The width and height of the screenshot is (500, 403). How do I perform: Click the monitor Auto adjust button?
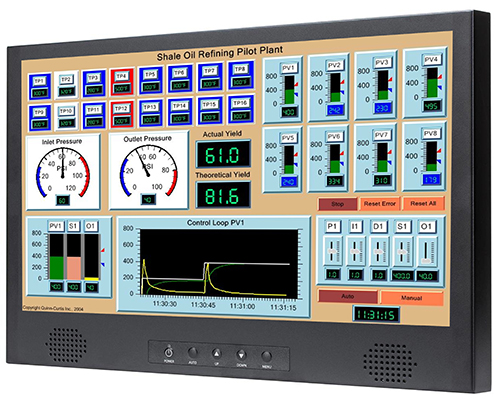pyautogui.click(x=193, y=353)
